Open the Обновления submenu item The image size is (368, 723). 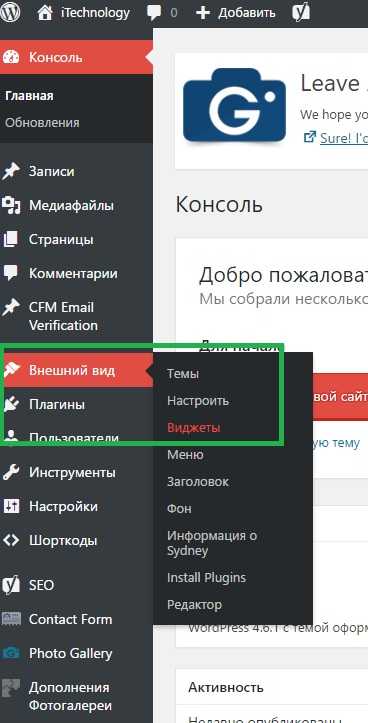[42, 123]
